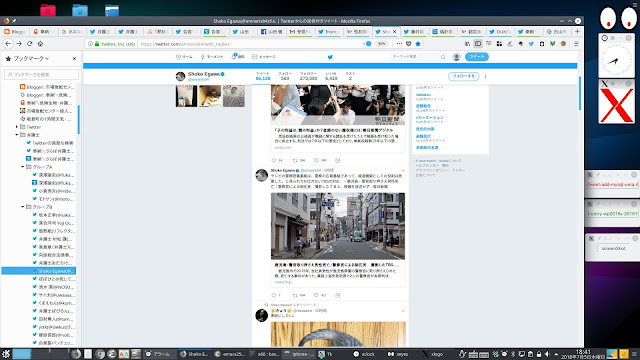Toggle the sidebar toolbar icon
Image resolution: width=640 pixels, height=360 pixels.
tap(478, 44)
